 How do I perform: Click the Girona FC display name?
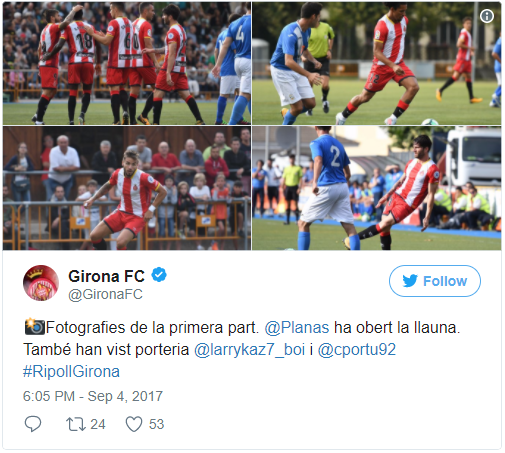(x=106, y=276)
